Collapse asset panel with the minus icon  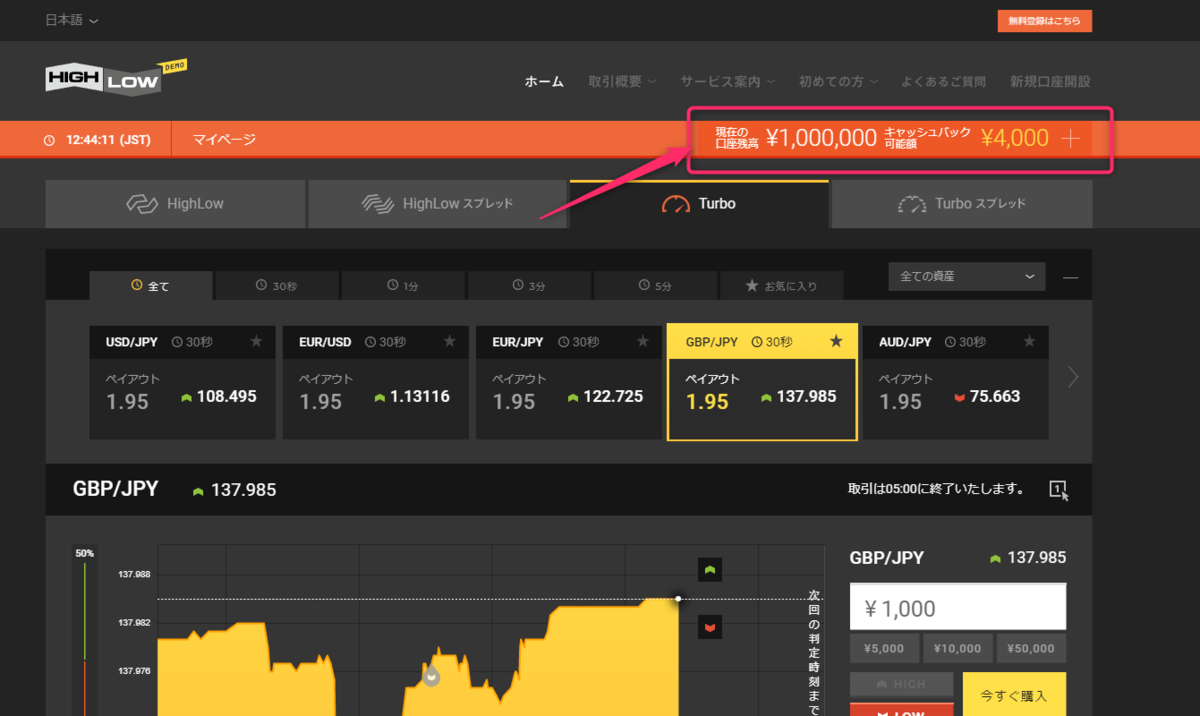pyautogui.click(x=1070, y=277)
